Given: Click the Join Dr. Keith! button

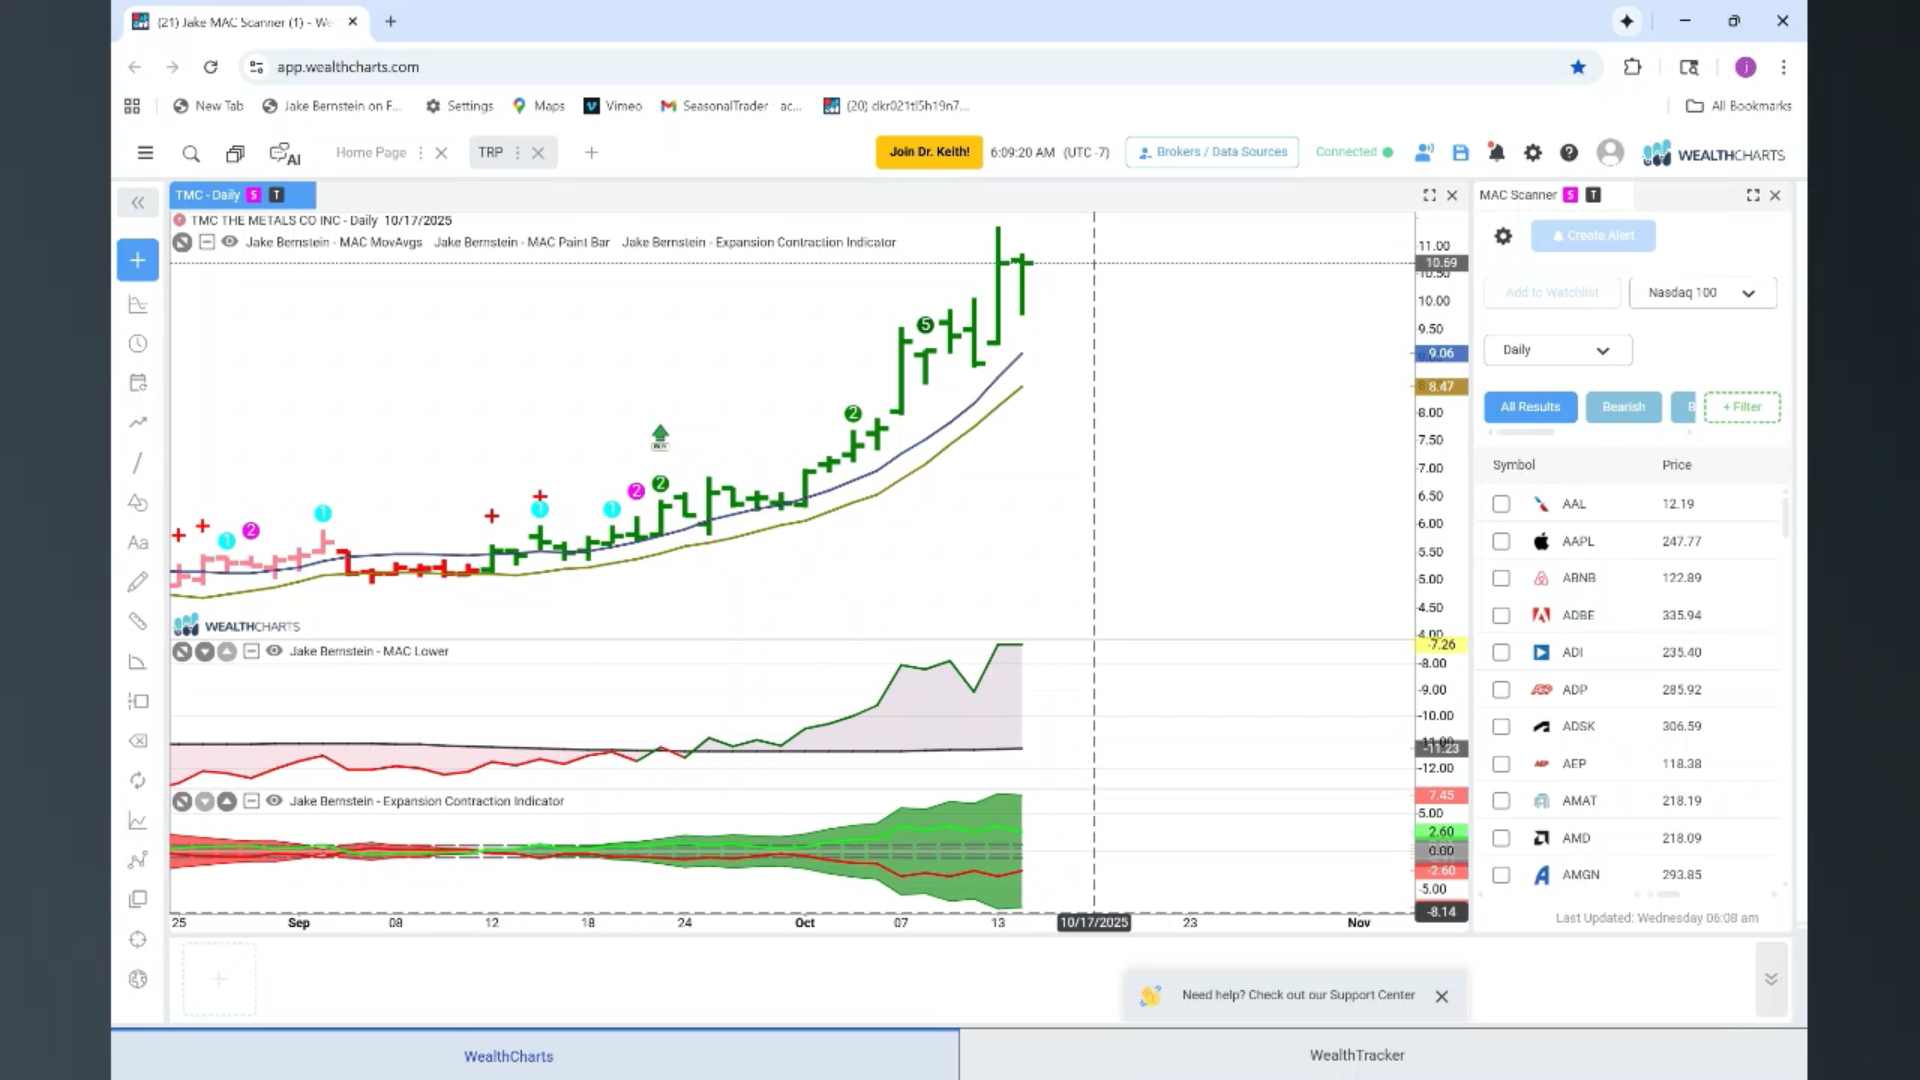Looking at the screenshot, I should coord(929,152).
